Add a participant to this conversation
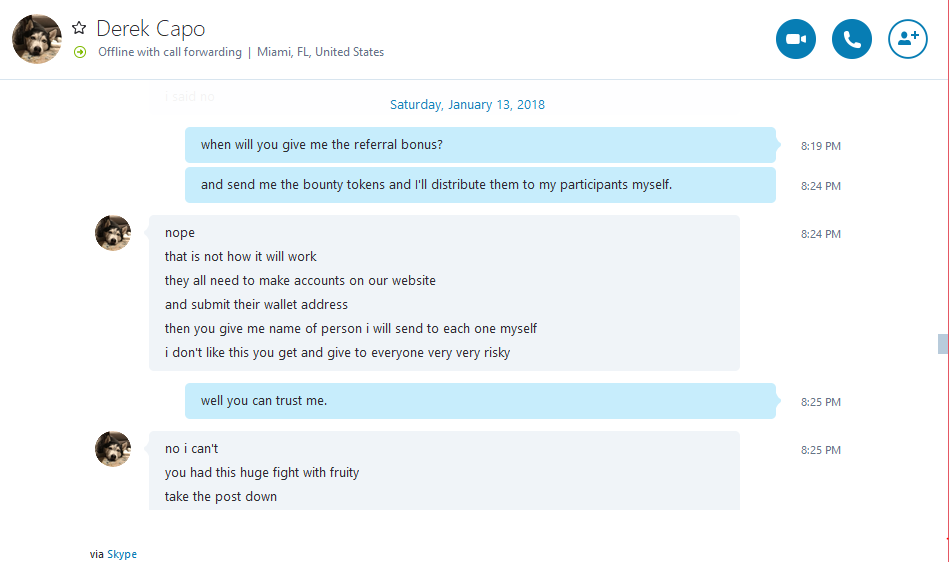The image size is (949, 562). click(907, 39)
